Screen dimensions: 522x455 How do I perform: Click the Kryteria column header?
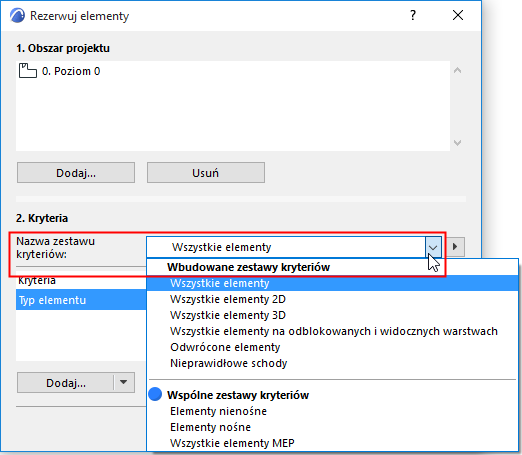coord(81,281)
